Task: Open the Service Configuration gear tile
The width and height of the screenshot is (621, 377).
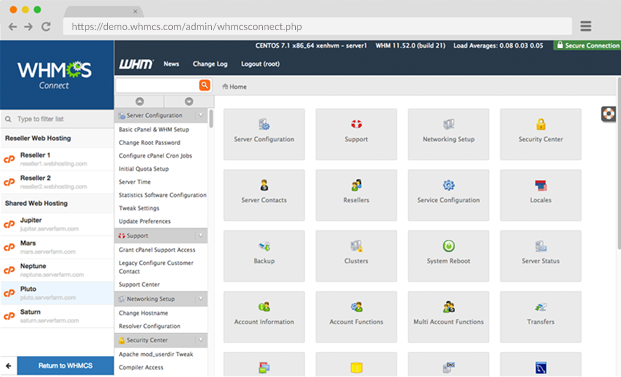Action: [449, 195]
